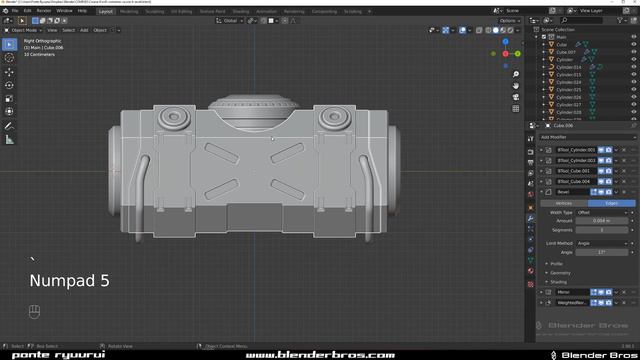Choose the Measure ruler tool
This screenshot has width=640, height=360.
(x=9, y=140)
